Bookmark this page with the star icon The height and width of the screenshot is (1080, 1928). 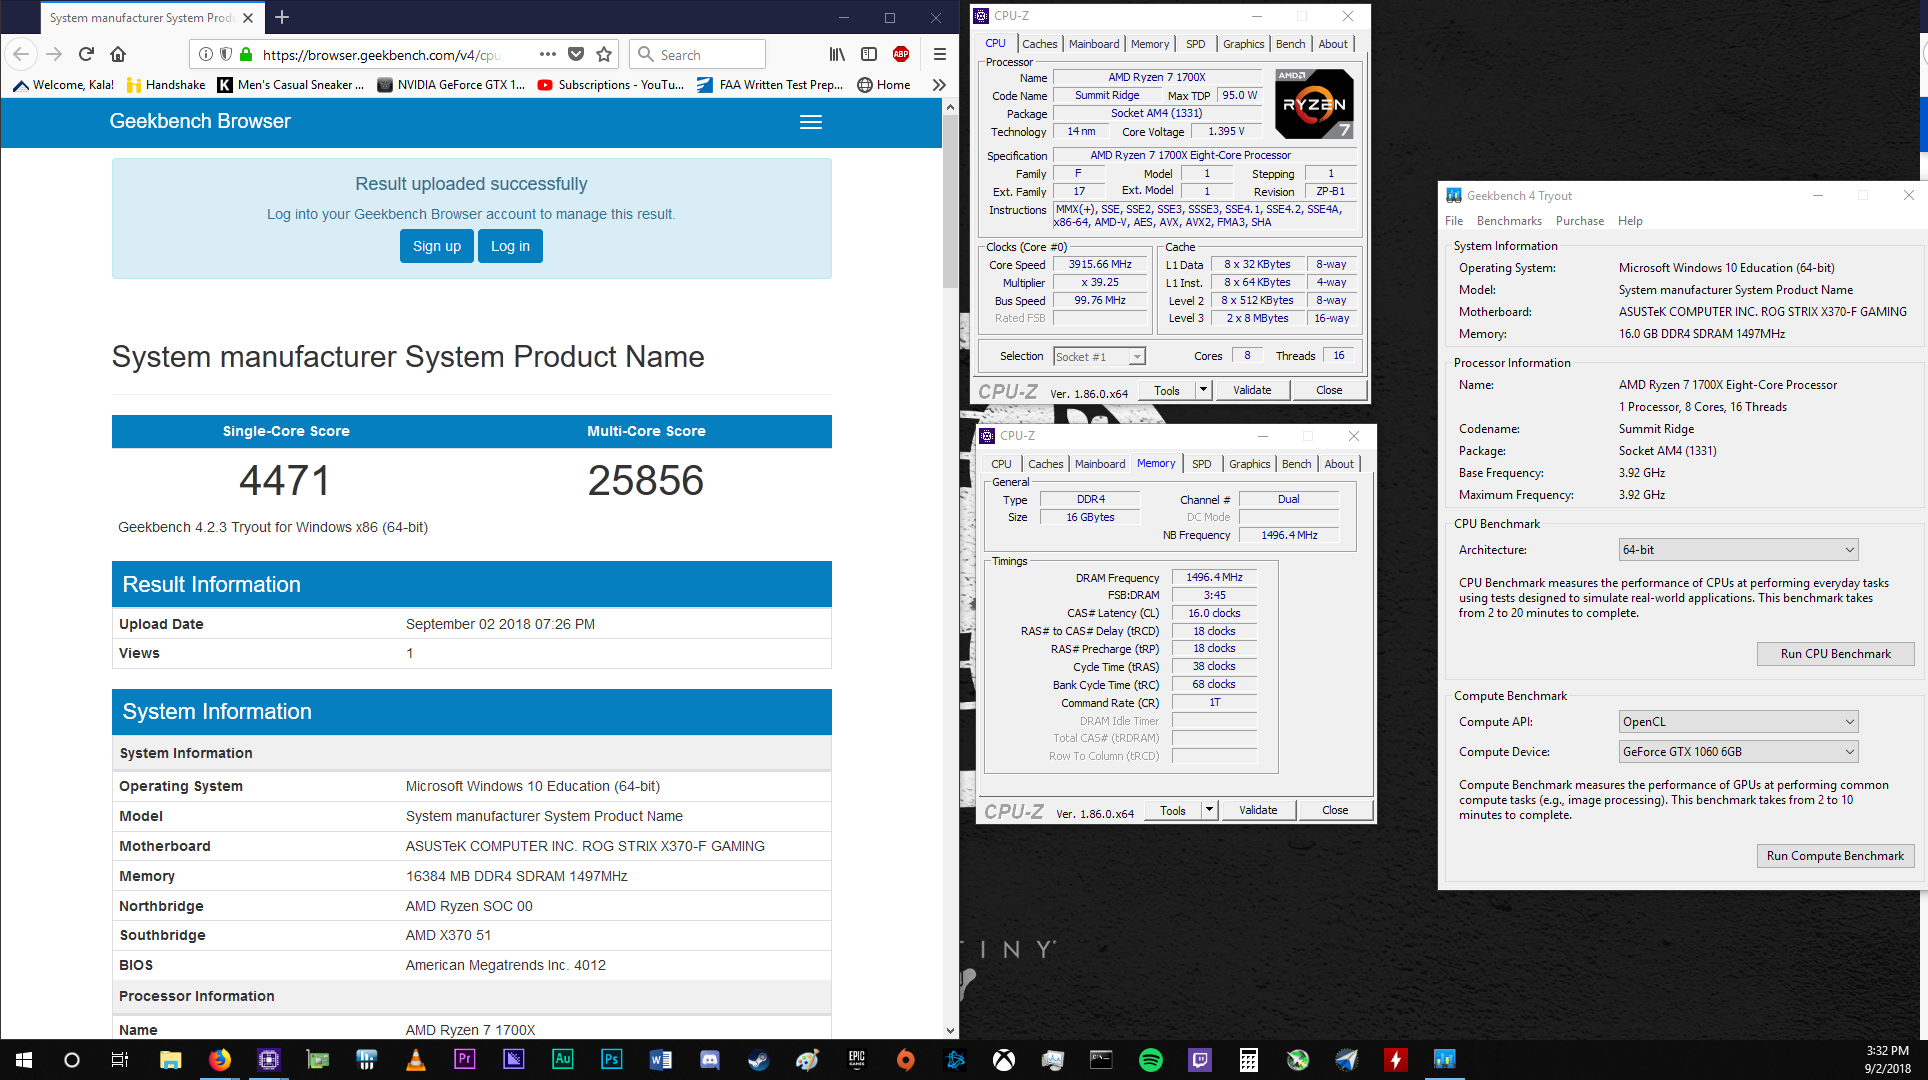pos(604,54)
